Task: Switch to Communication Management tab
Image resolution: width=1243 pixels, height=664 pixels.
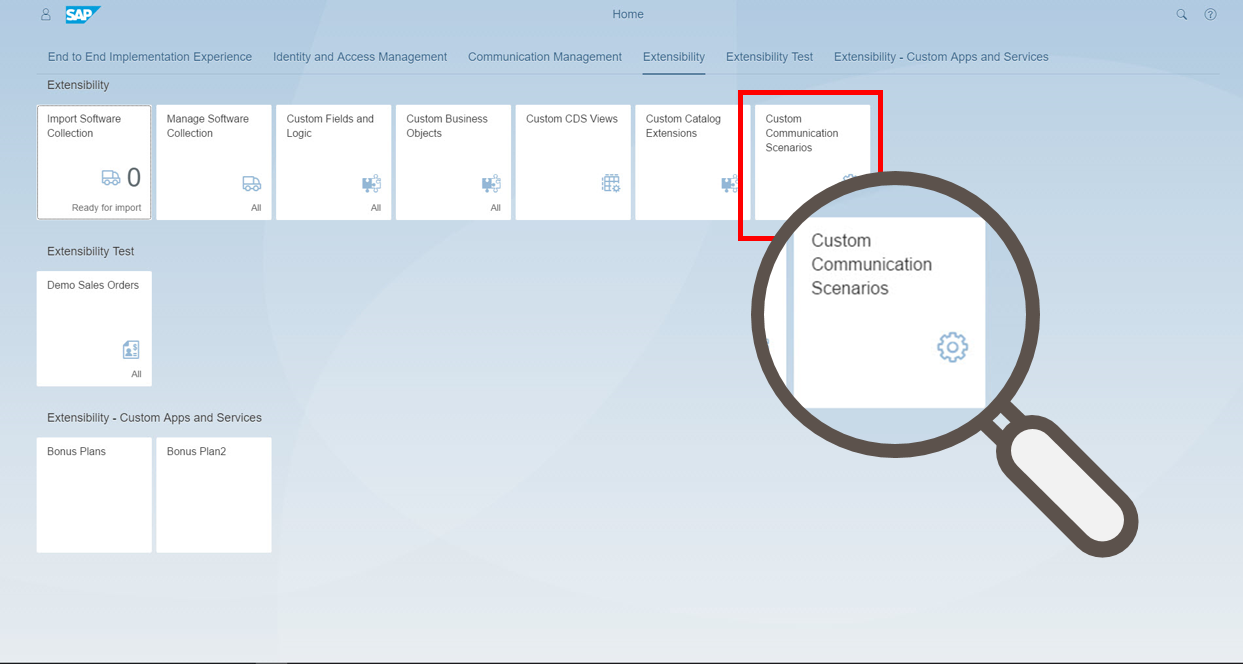Action: (545, 57)
